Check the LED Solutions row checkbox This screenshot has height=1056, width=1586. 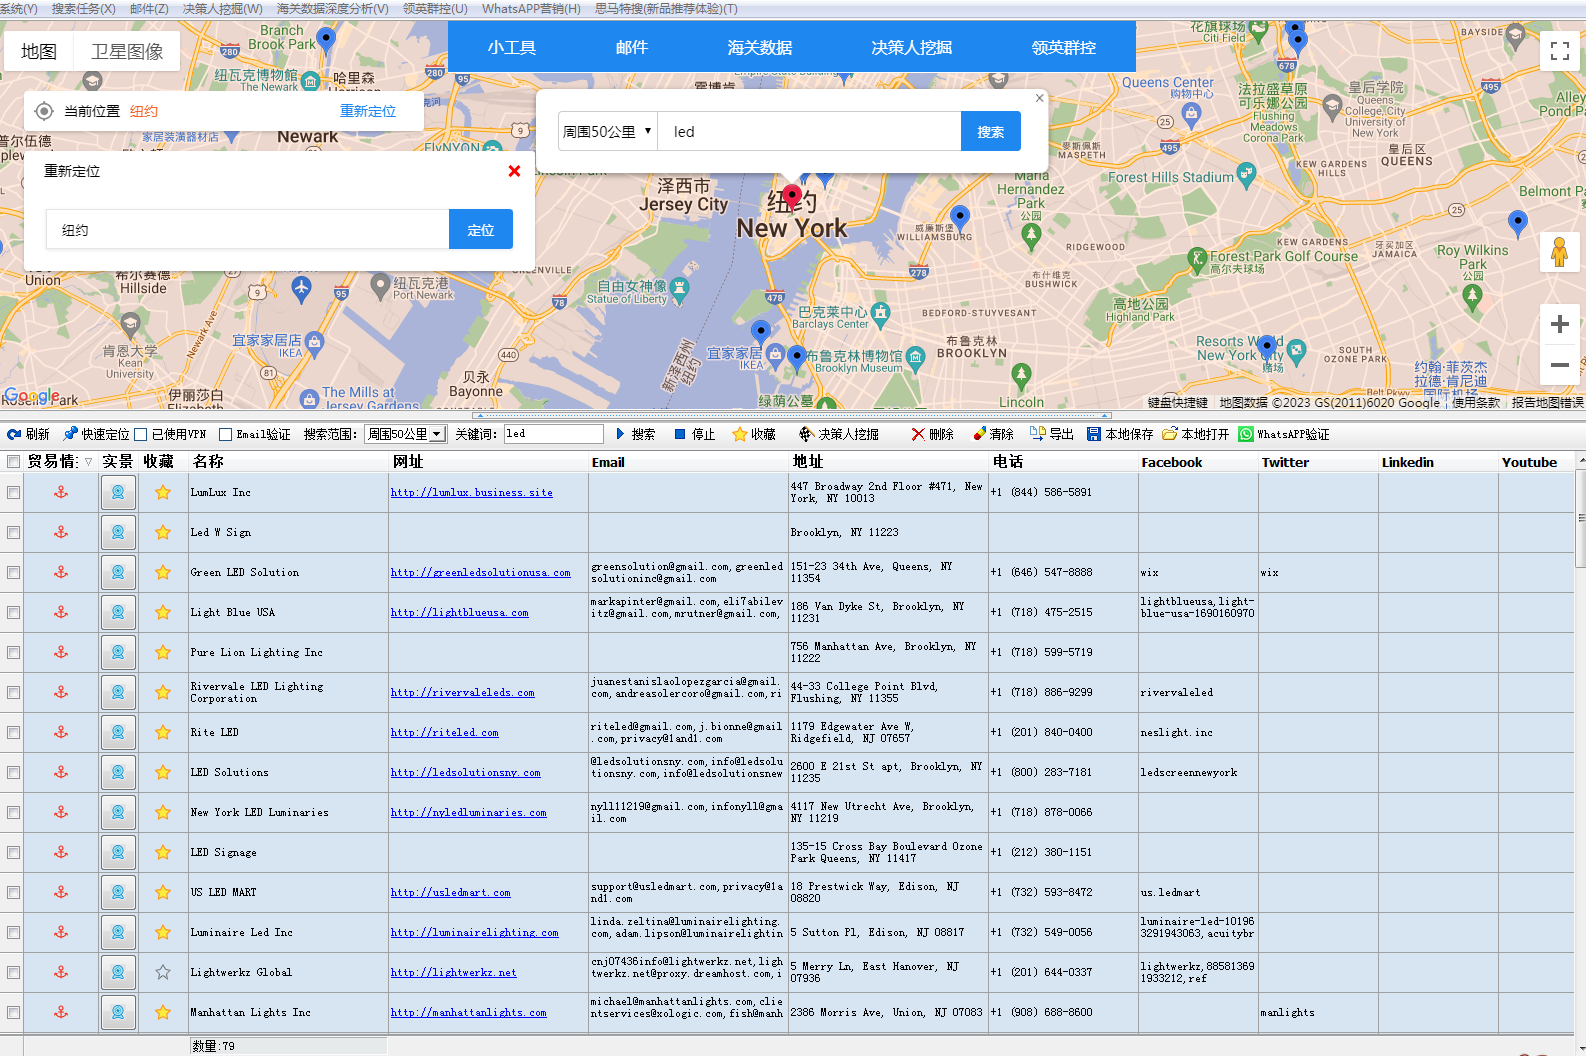coord(13,772)
